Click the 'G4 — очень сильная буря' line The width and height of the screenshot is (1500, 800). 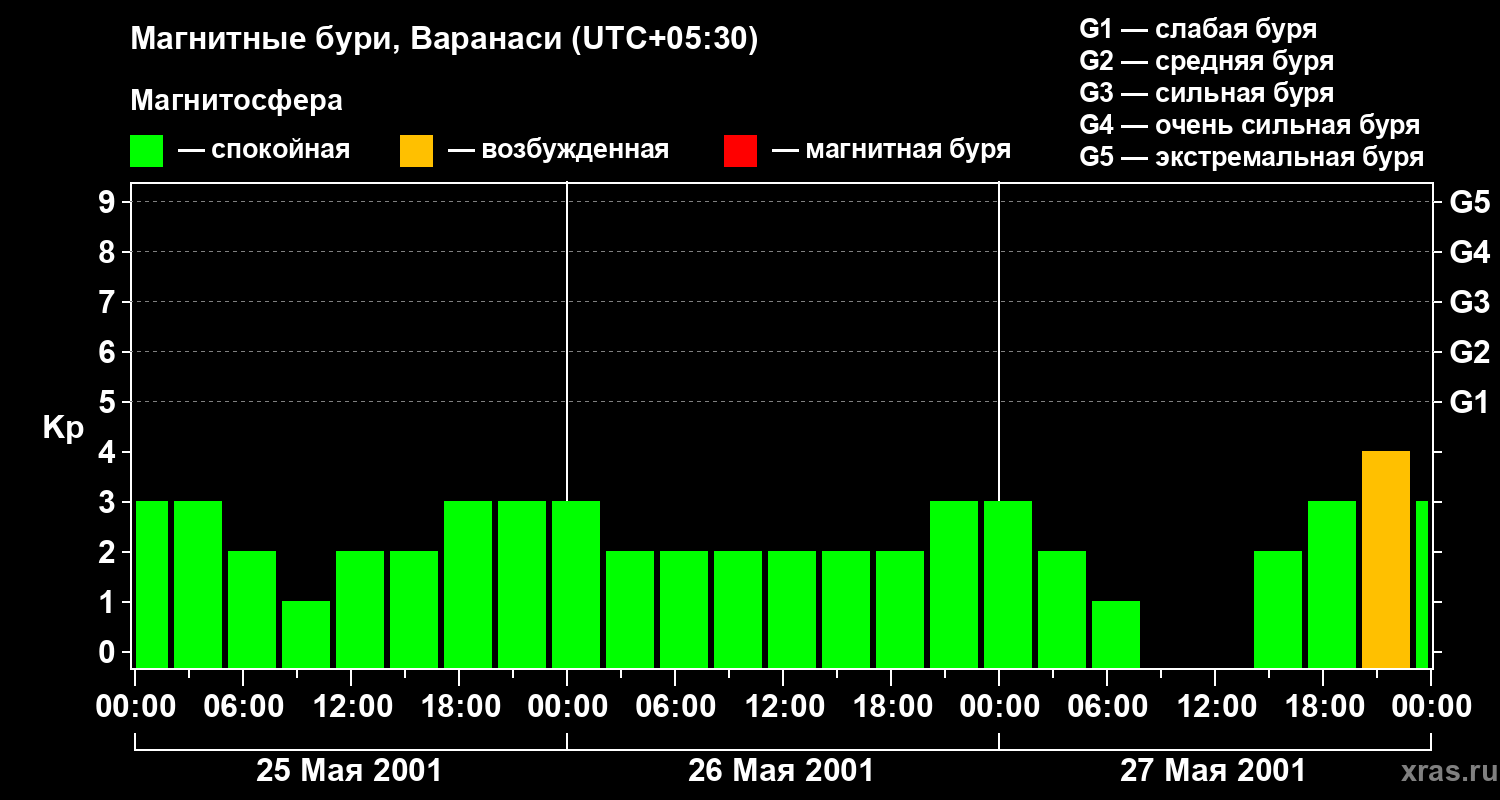(x=1250, y=125)
